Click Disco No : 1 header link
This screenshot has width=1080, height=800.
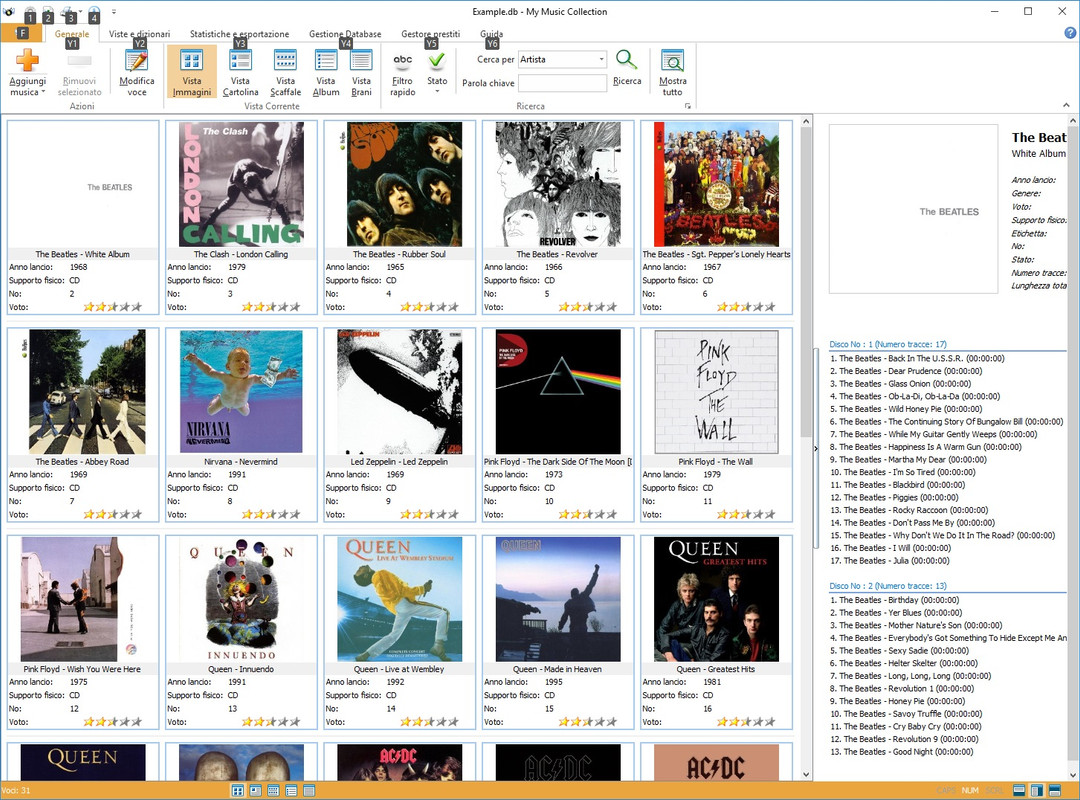point(888,344)
